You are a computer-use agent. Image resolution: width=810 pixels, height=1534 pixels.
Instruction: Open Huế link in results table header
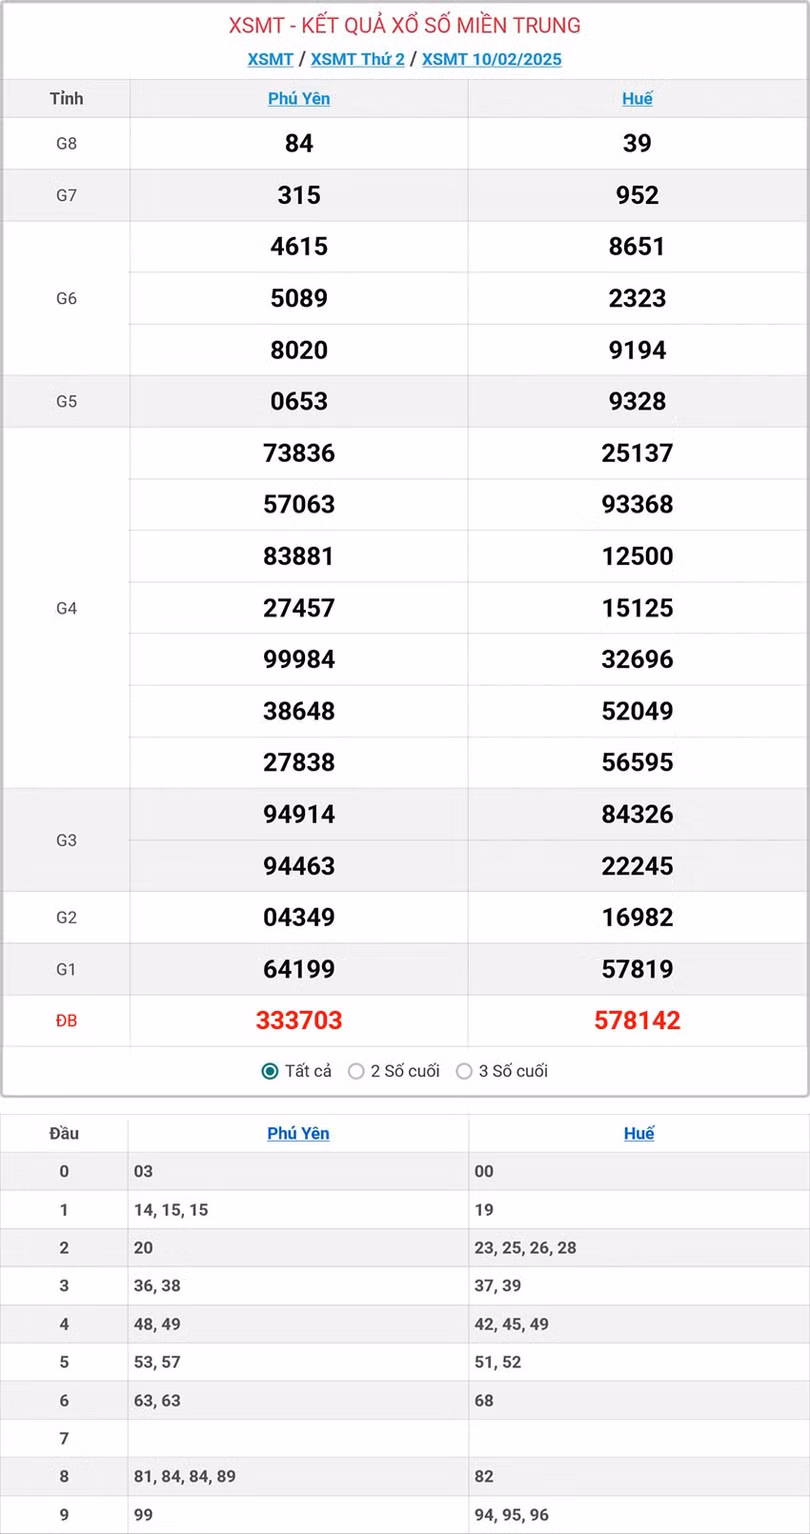(x=637, y=99)
